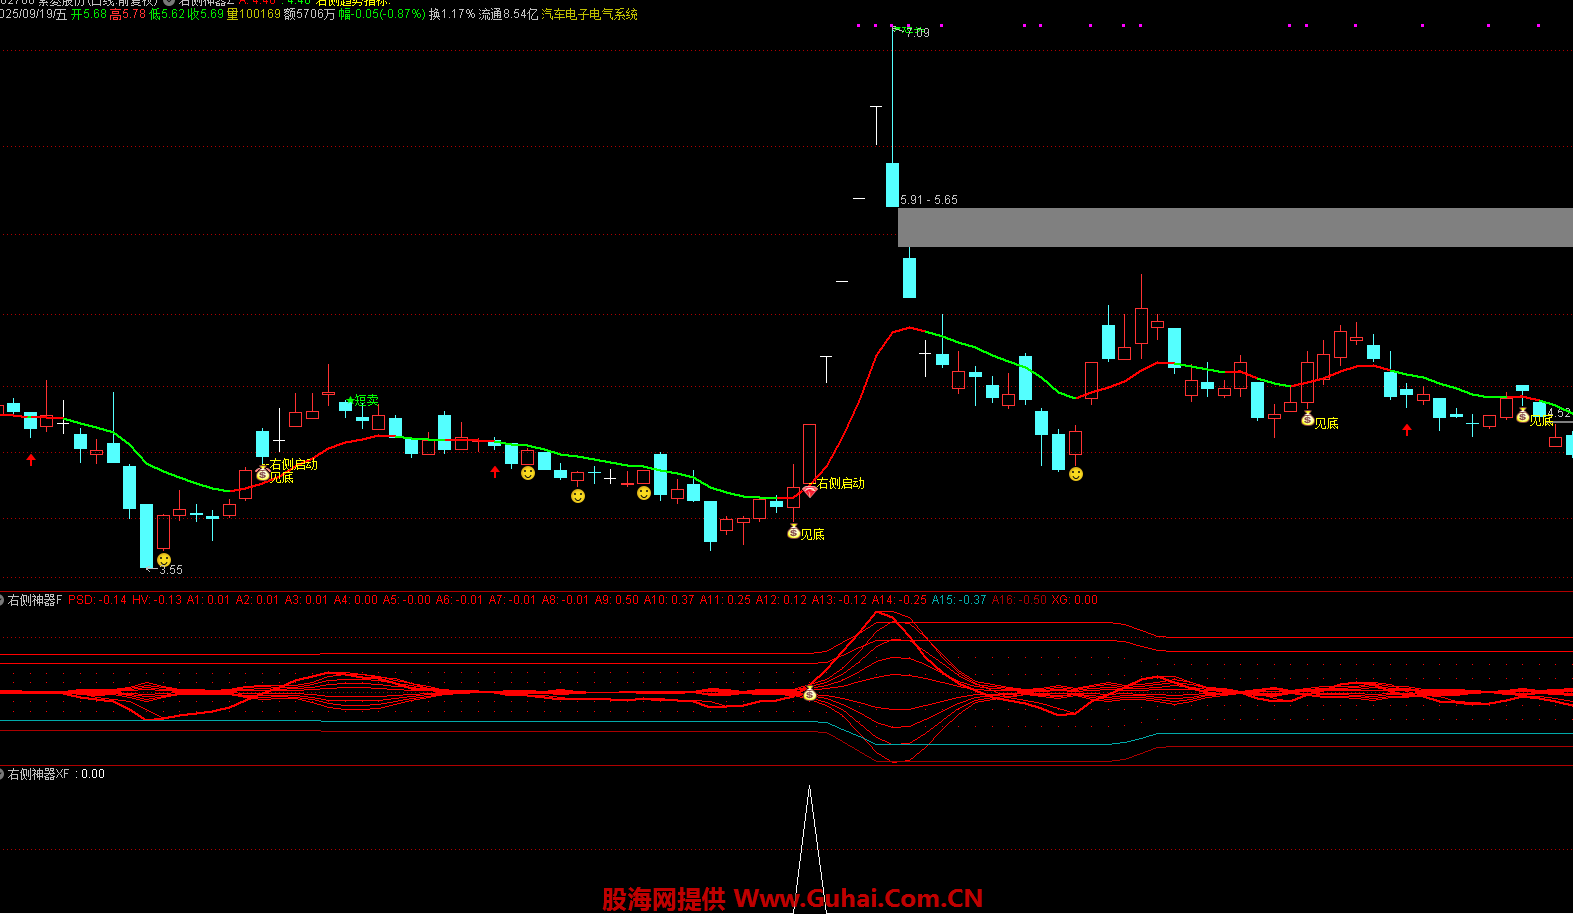This screenshot has height=914, width=1573.
Task: Click the 7.09 high price label
Action: (916, 33)
